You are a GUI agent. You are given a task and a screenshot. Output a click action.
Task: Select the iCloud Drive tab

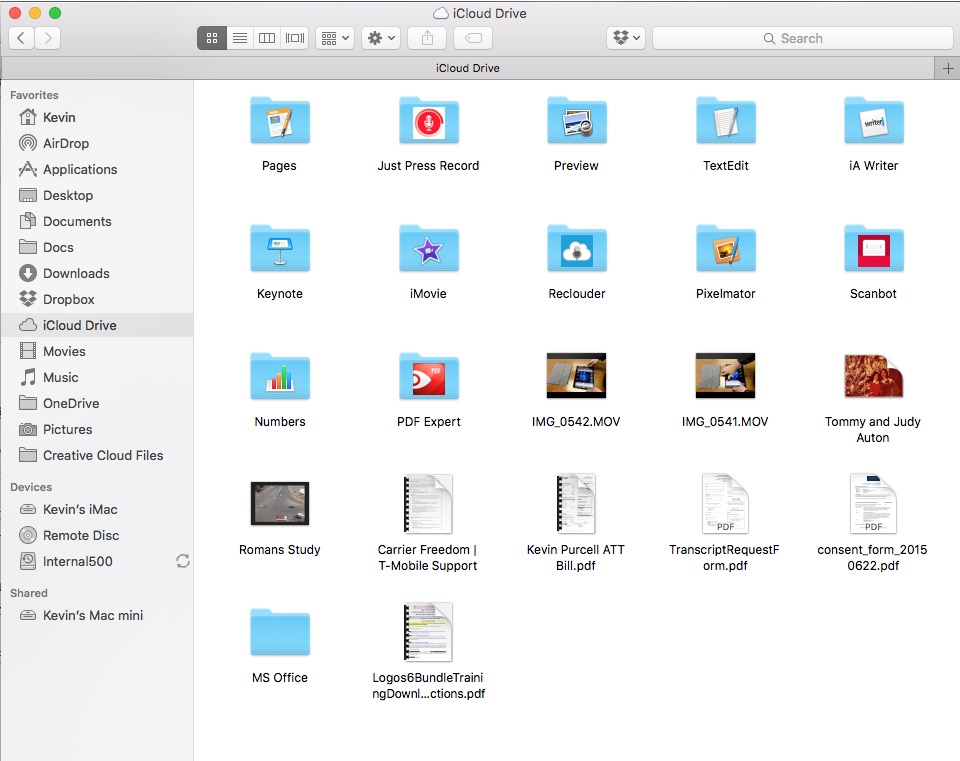click(x=468, y=67)
